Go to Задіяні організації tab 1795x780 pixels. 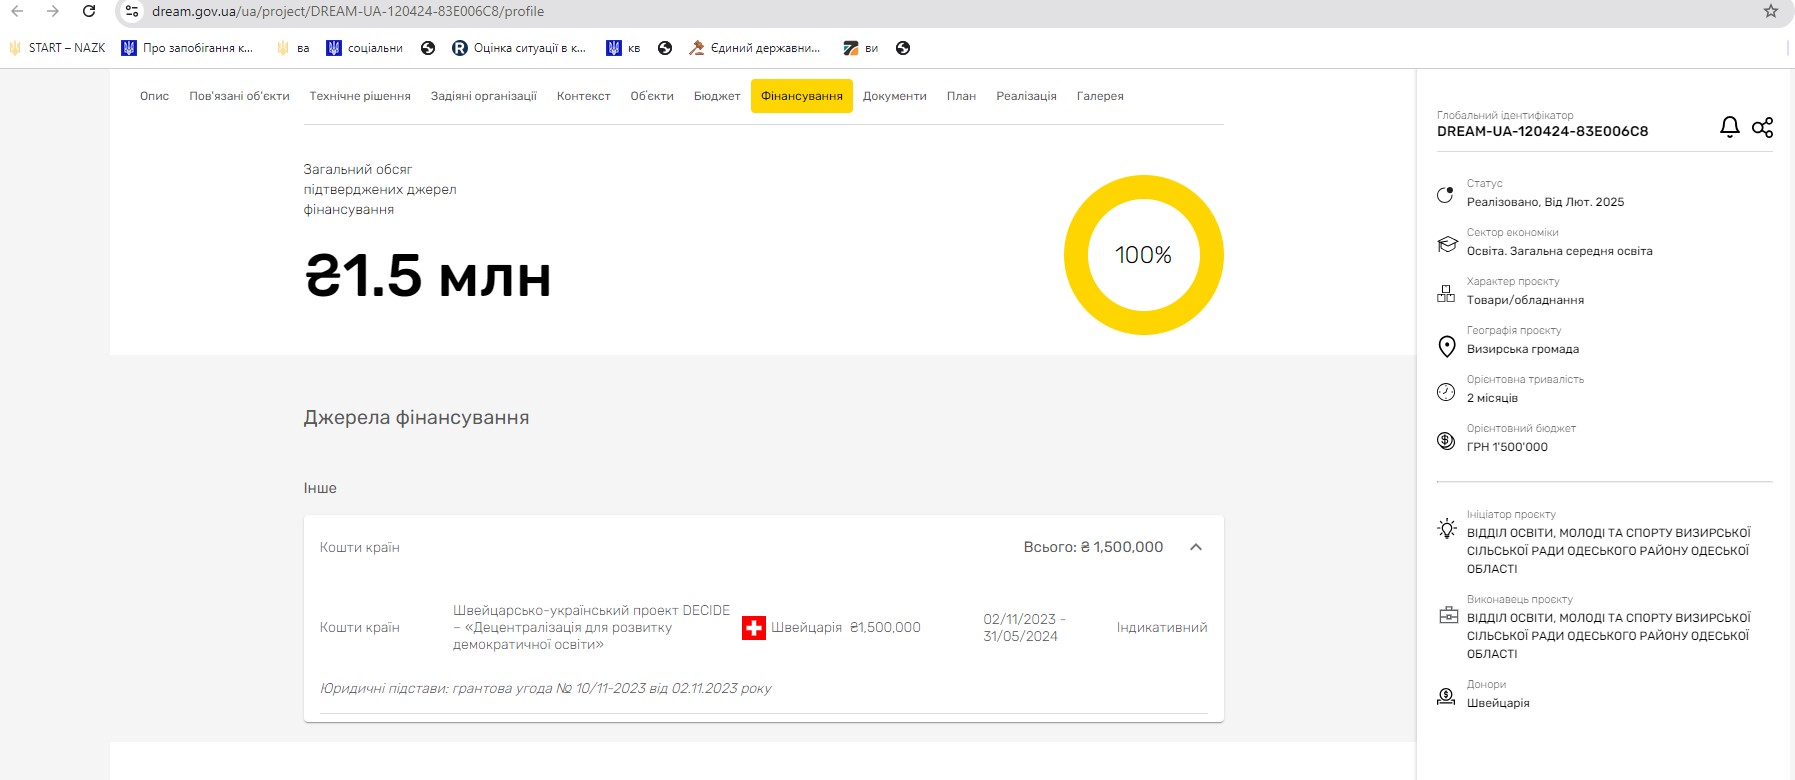pyautogui.click(x=483, y=96)
